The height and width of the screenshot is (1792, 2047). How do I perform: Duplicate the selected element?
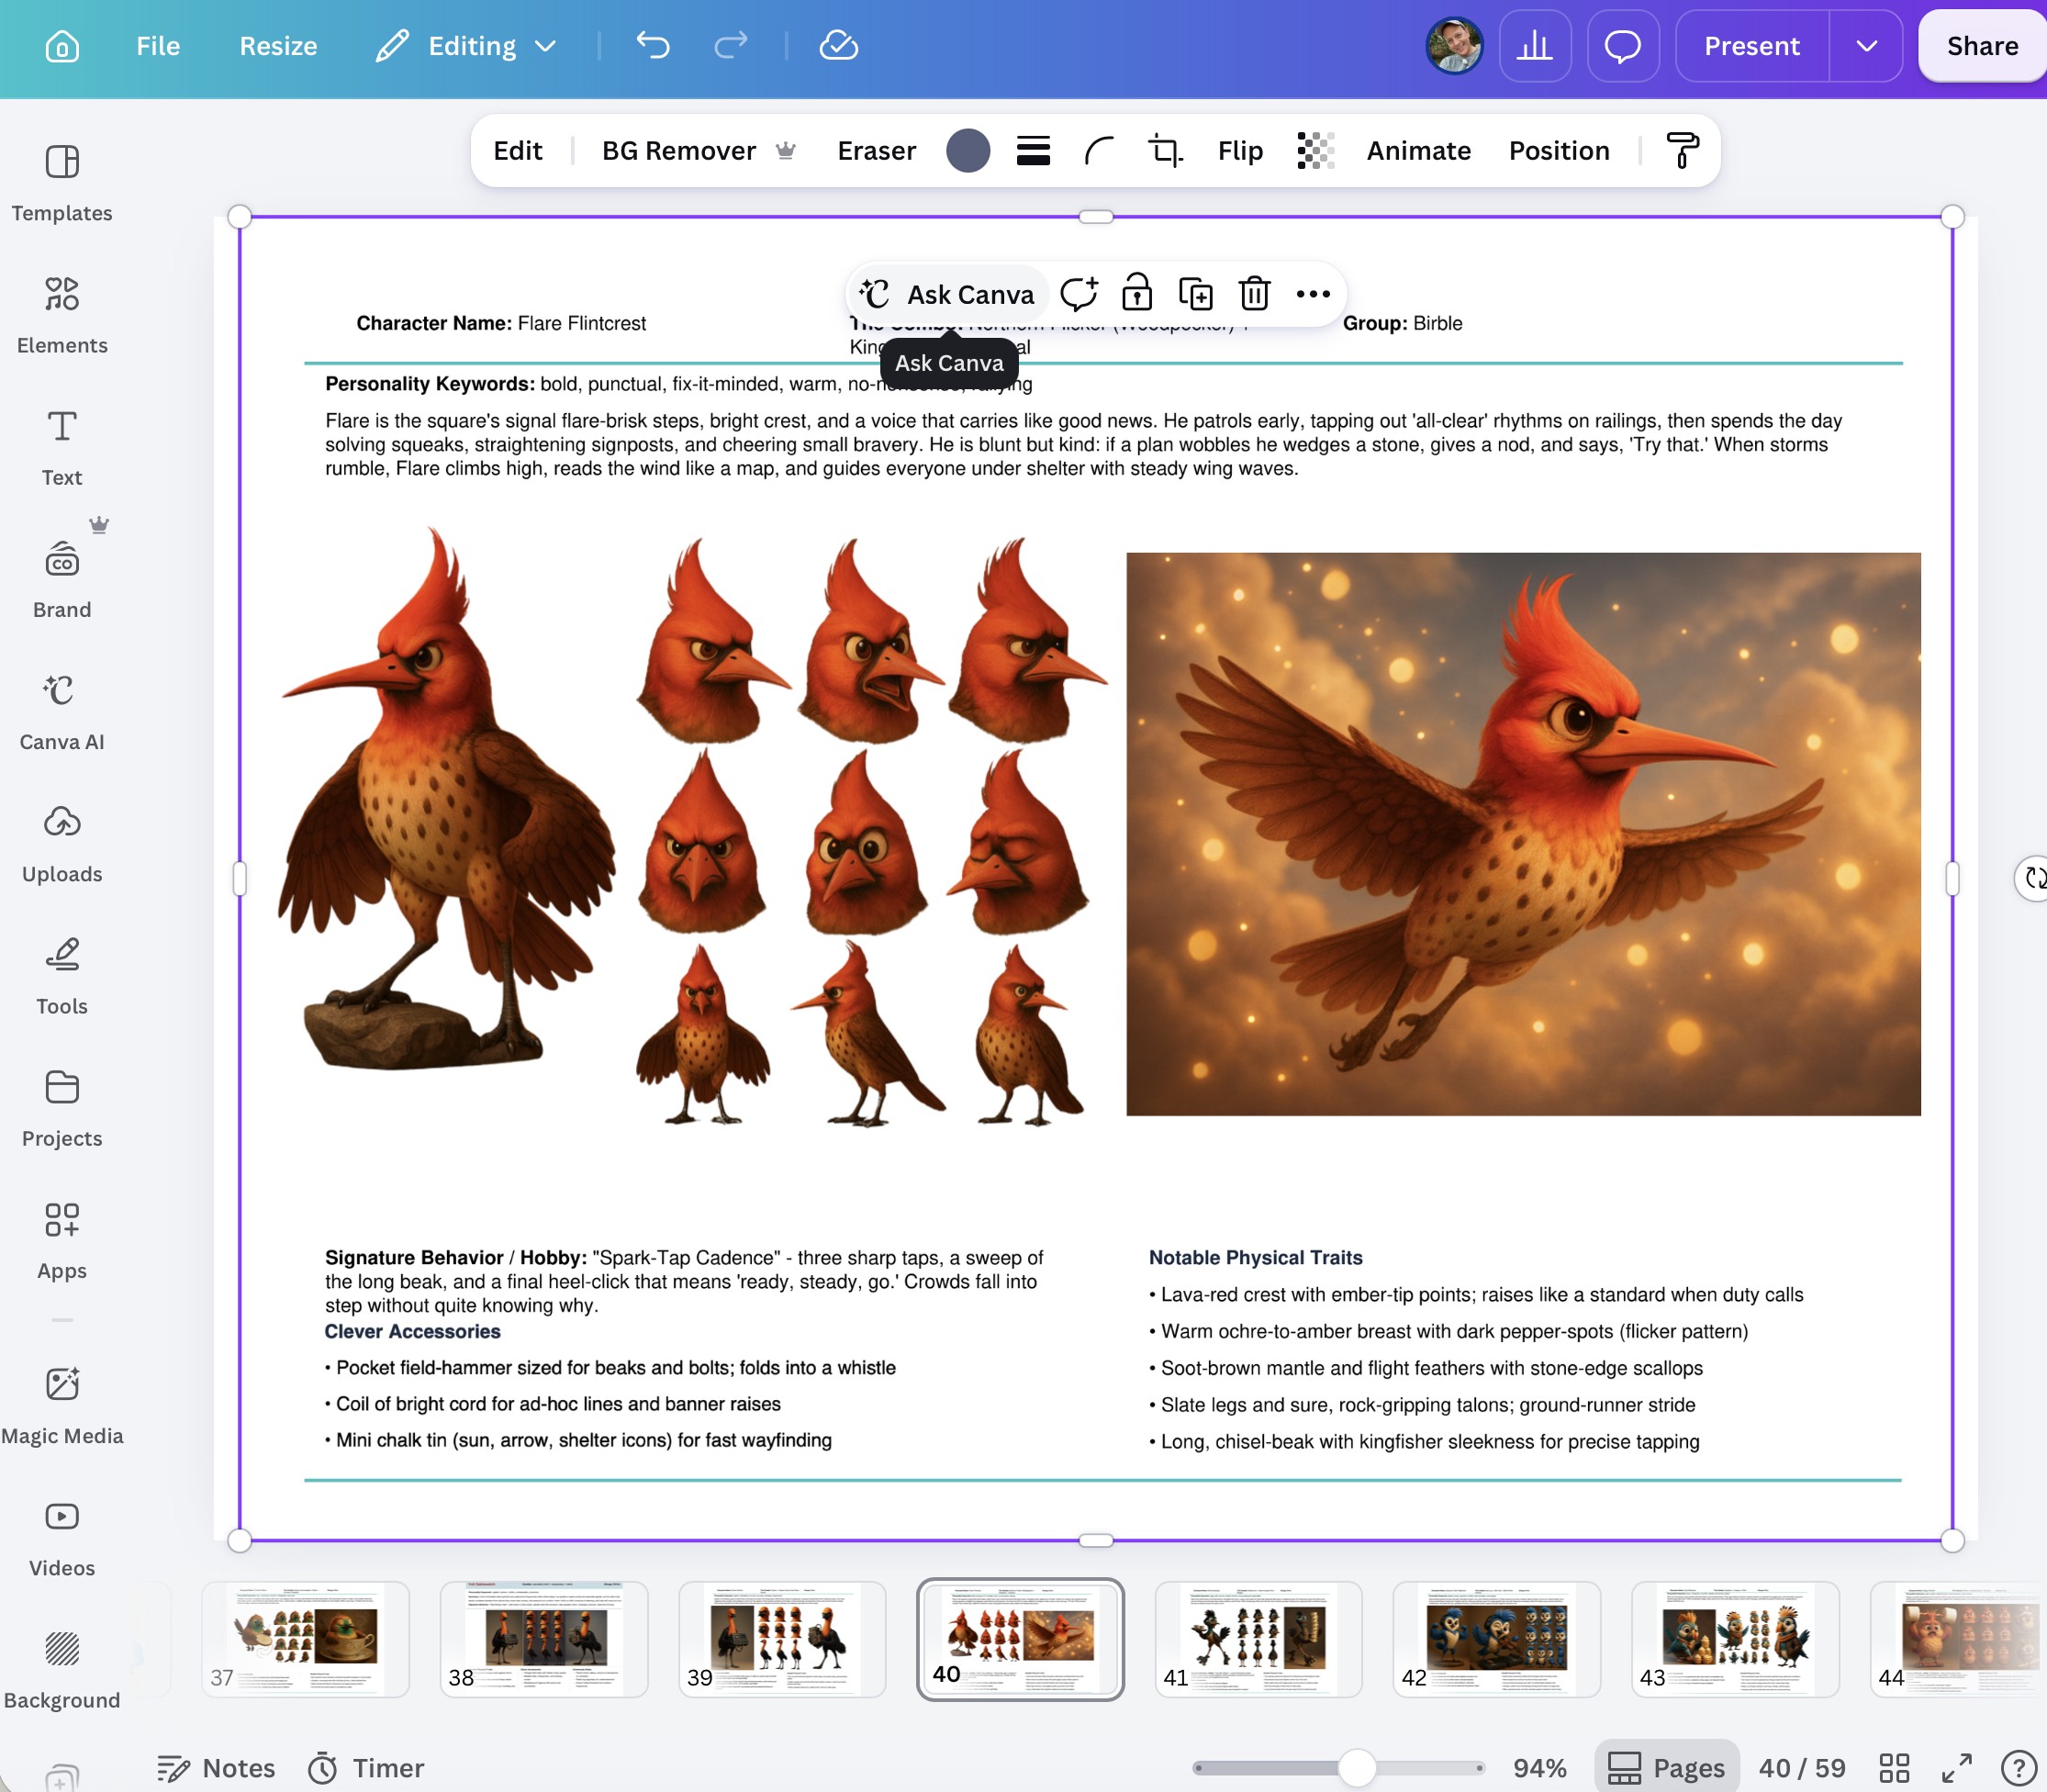tap(1196, 294)
